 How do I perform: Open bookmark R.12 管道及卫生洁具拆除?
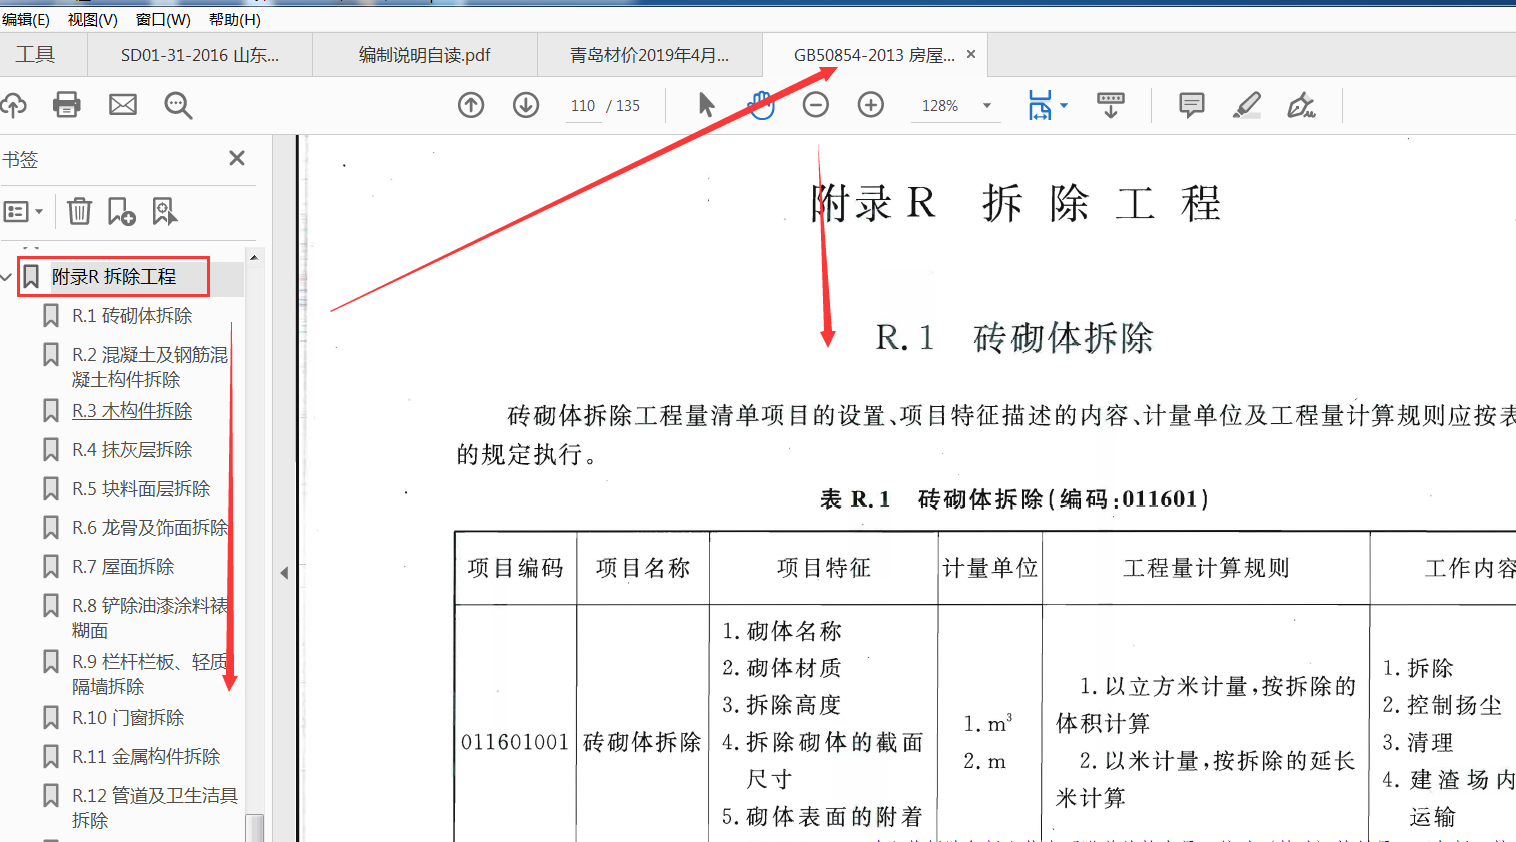click(x=155, y=808)
